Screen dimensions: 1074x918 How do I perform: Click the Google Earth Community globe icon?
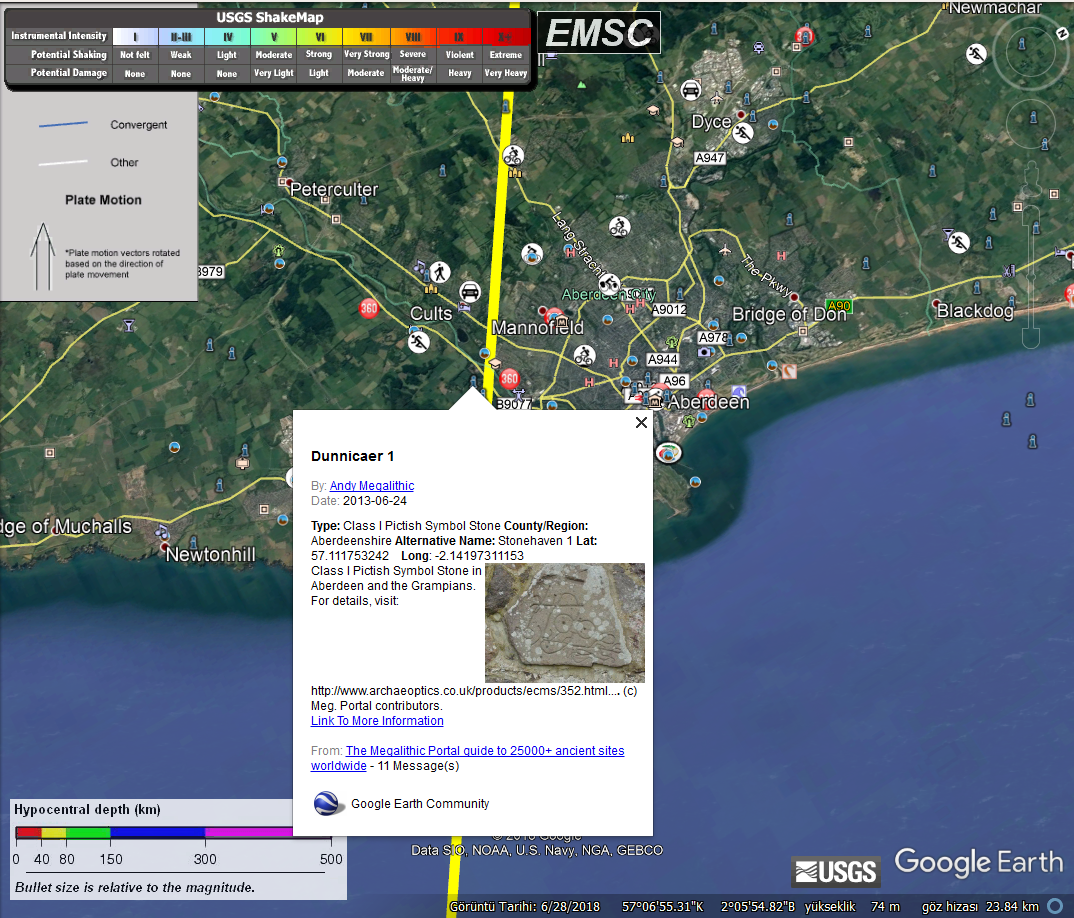click(328, 804)
